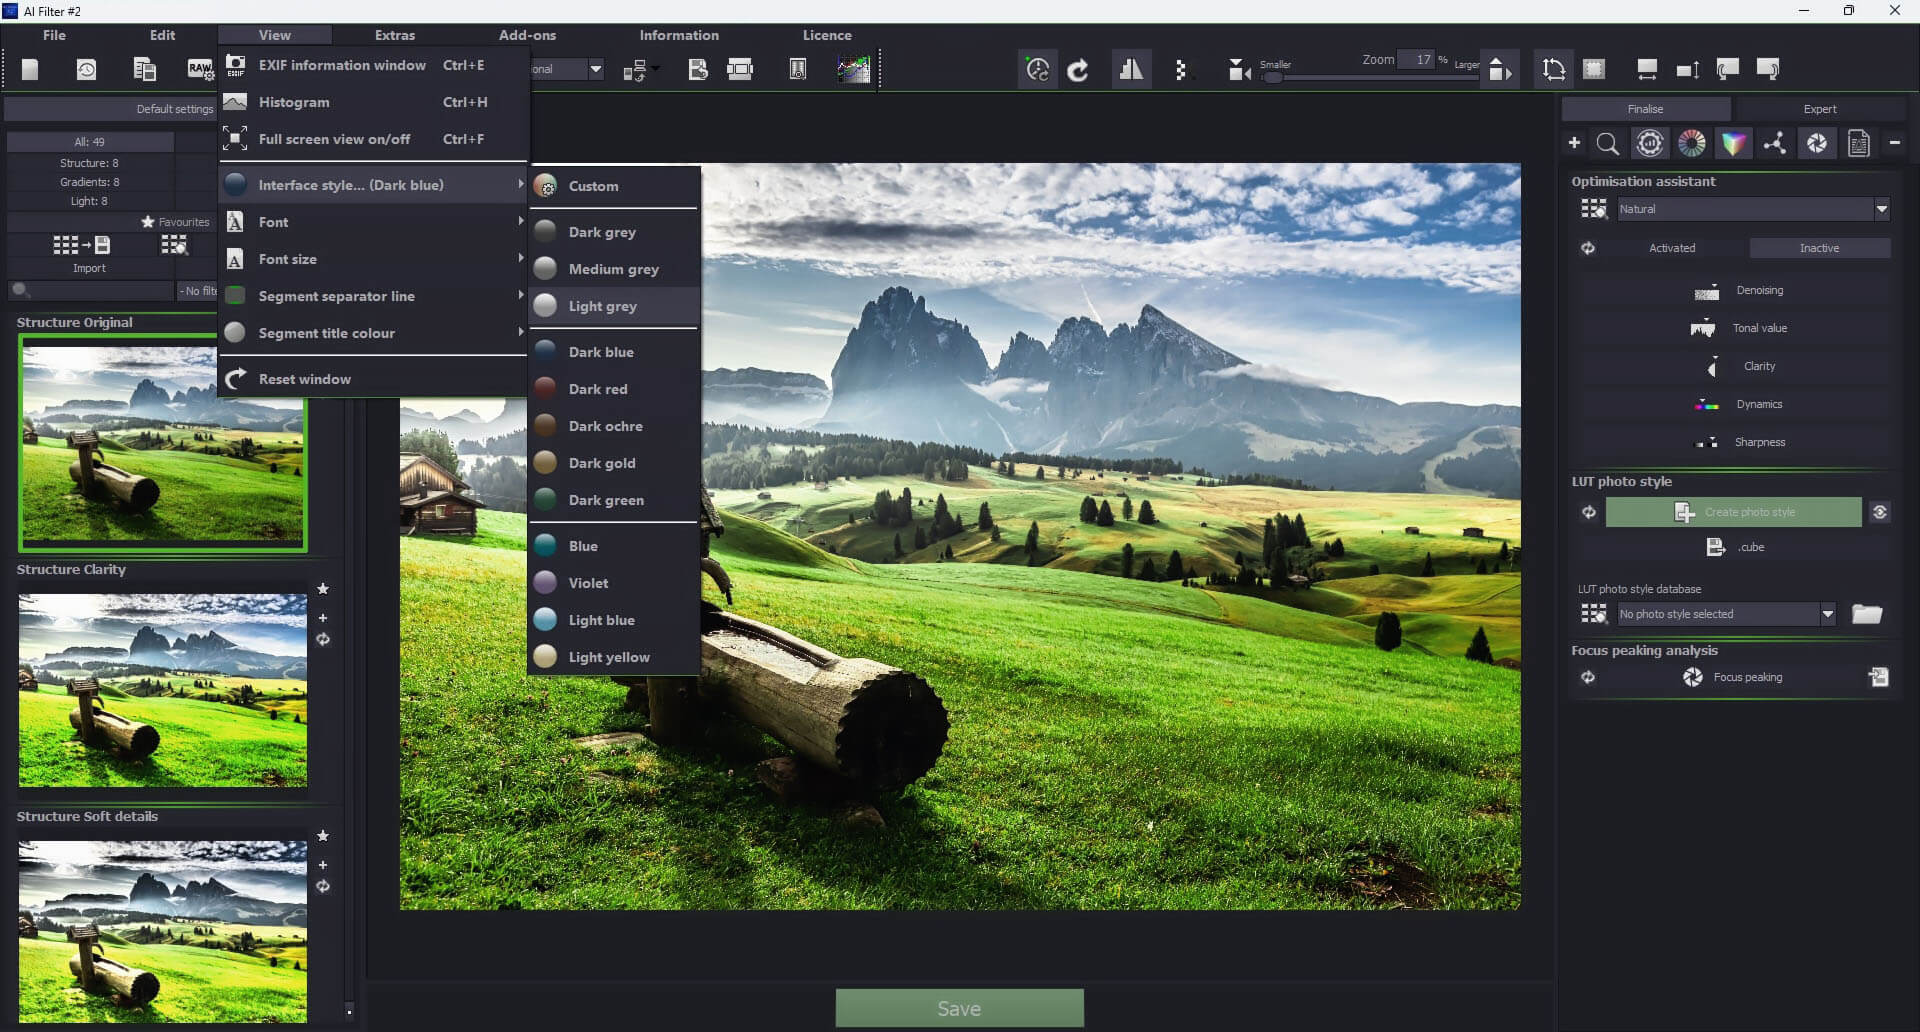Open the Extras menu
Screen dimensions: 1920x1032
pyautogui.click(x=394, y=34)
